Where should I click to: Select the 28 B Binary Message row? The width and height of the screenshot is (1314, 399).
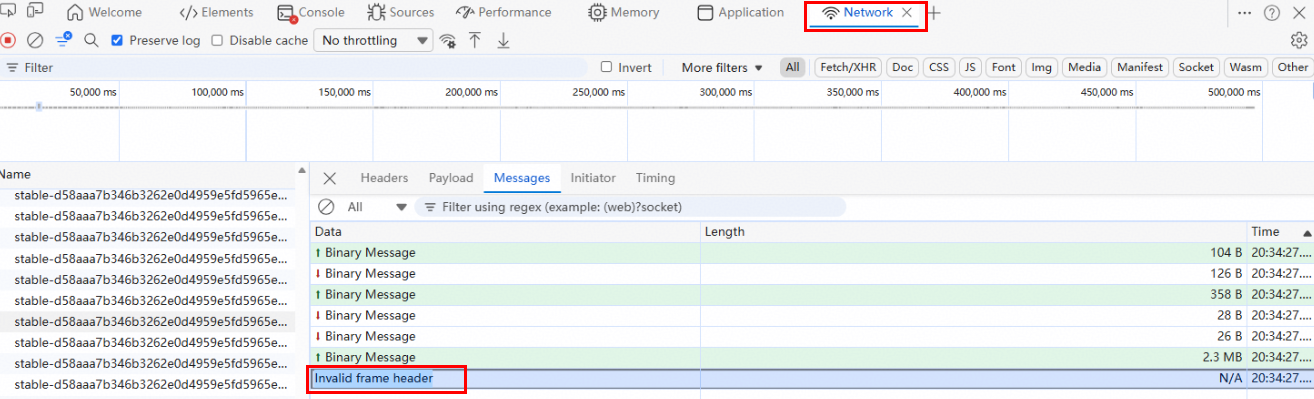tap(811, 316)
